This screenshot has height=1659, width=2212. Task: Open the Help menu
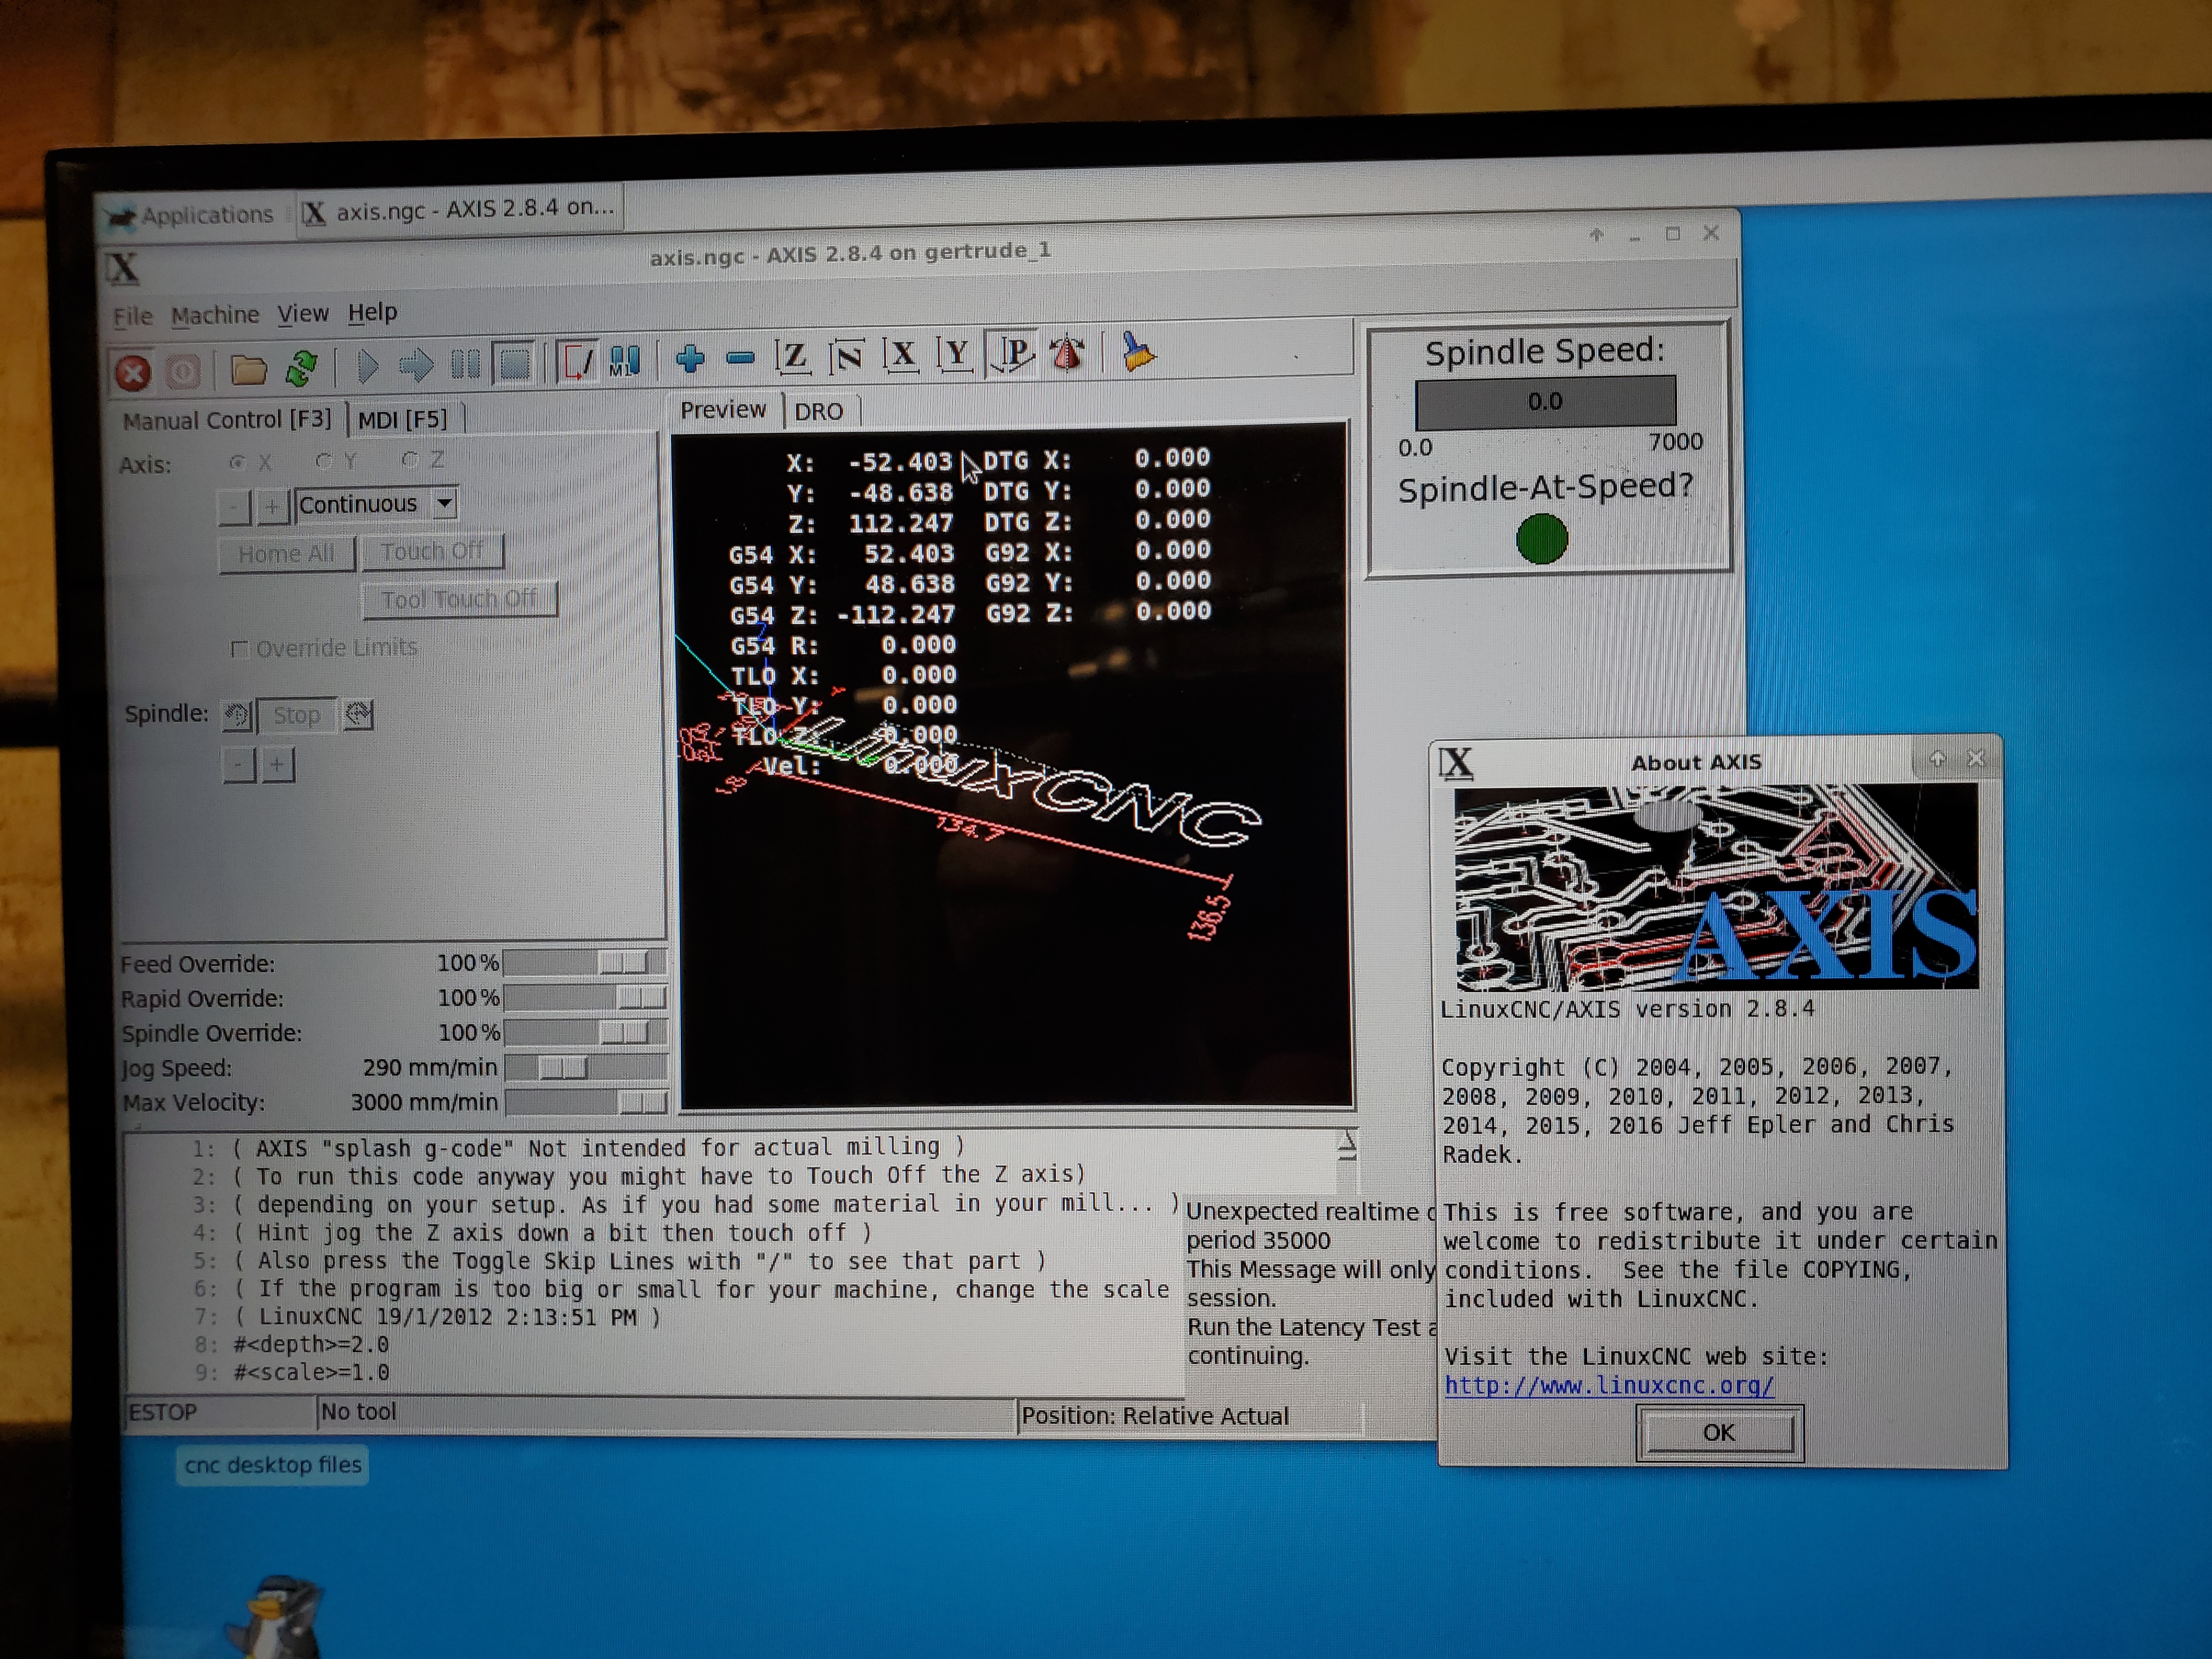click(372, 312)
